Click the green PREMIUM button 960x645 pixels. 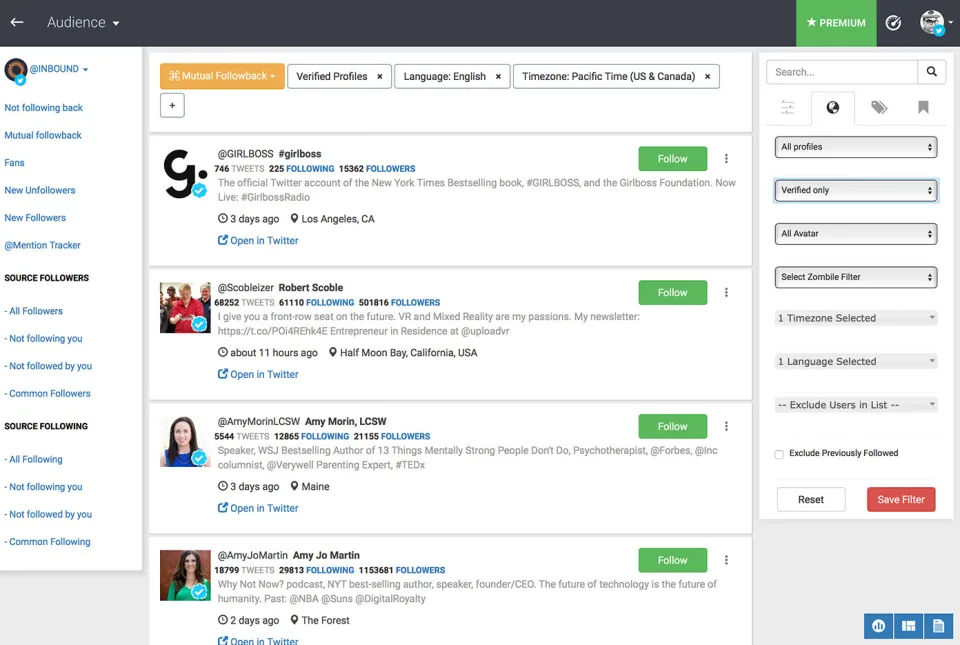click(x=836, y=23)
